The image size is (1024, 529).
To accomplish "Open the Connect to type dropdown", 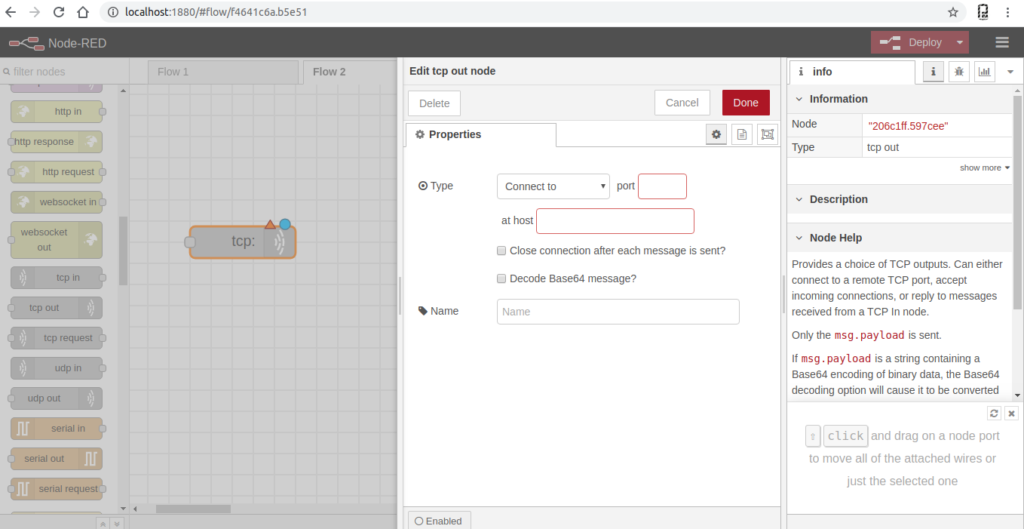I will point(553,186).
